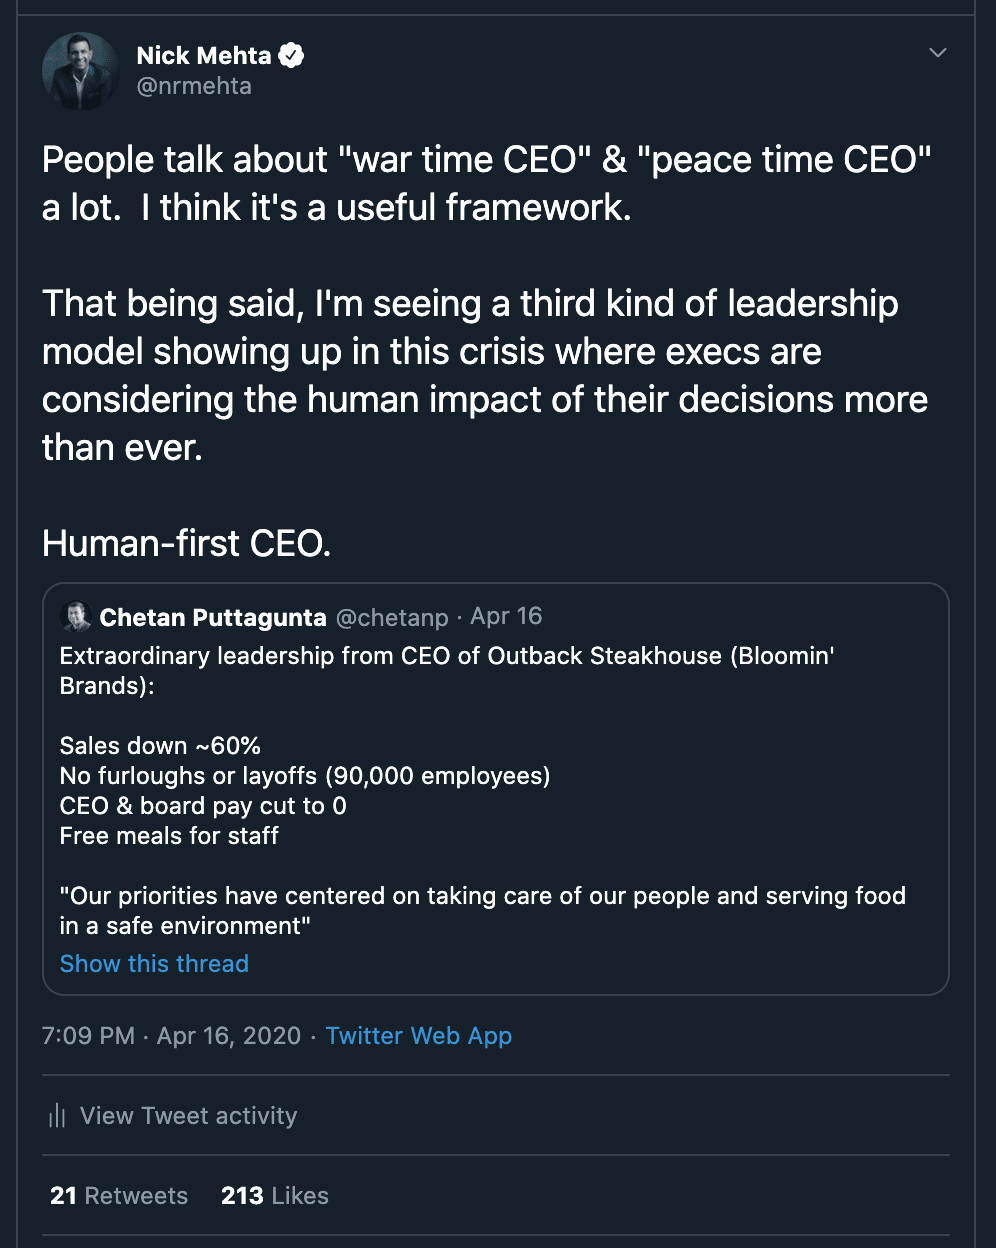The width and height of the screenshot is (996, 1248).
Task: Click the tweet activity bar chart icon
Action: coord(57,1116)
